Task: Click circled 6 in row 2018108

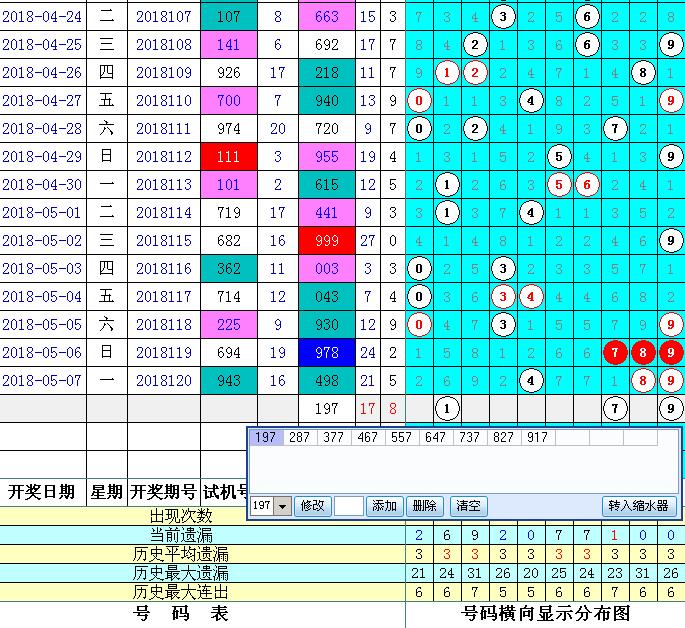Action: (587, 45)
